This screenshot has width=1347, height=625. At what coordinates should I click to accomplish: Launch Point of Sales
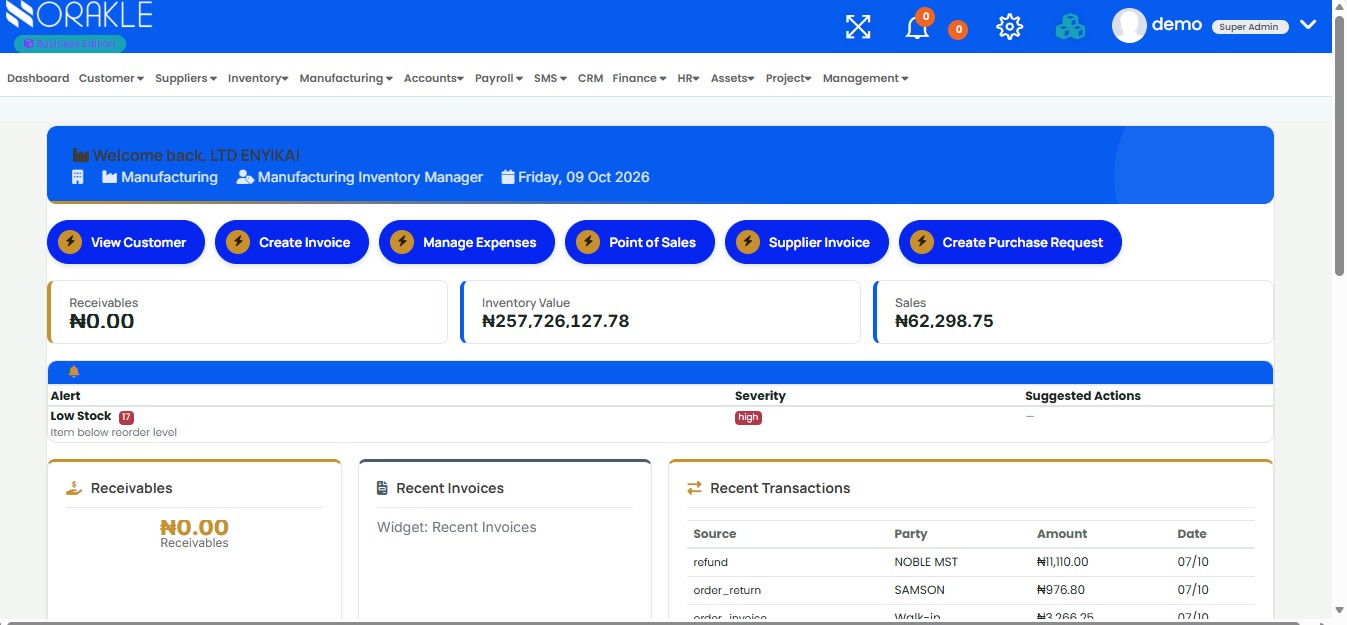[x=640, y=242]
